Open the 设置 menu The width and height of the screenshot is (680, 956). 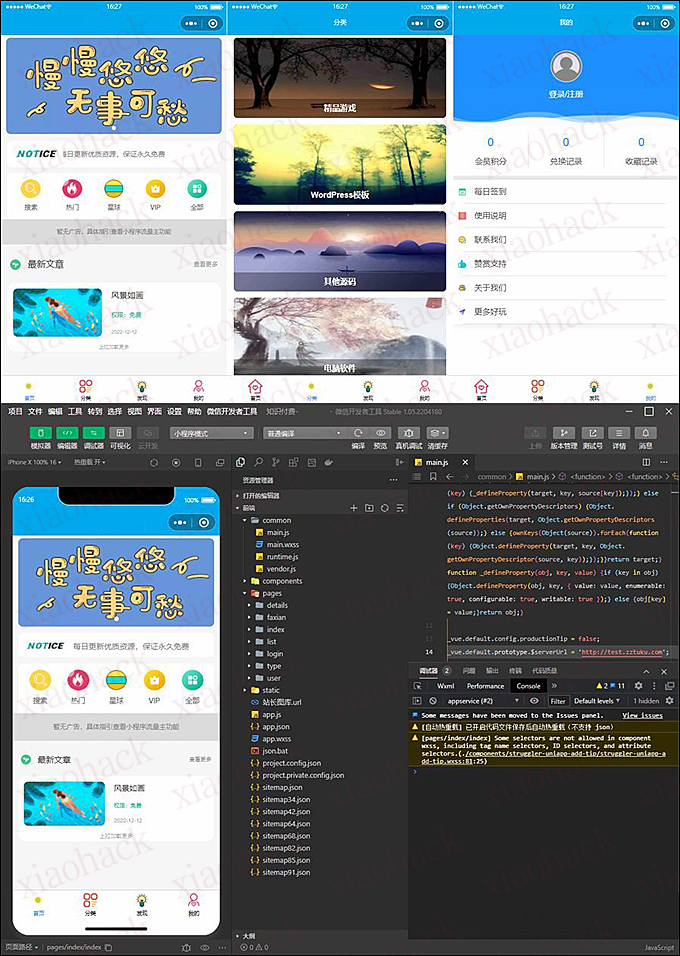pyautogui.click(x=174, y=412)
